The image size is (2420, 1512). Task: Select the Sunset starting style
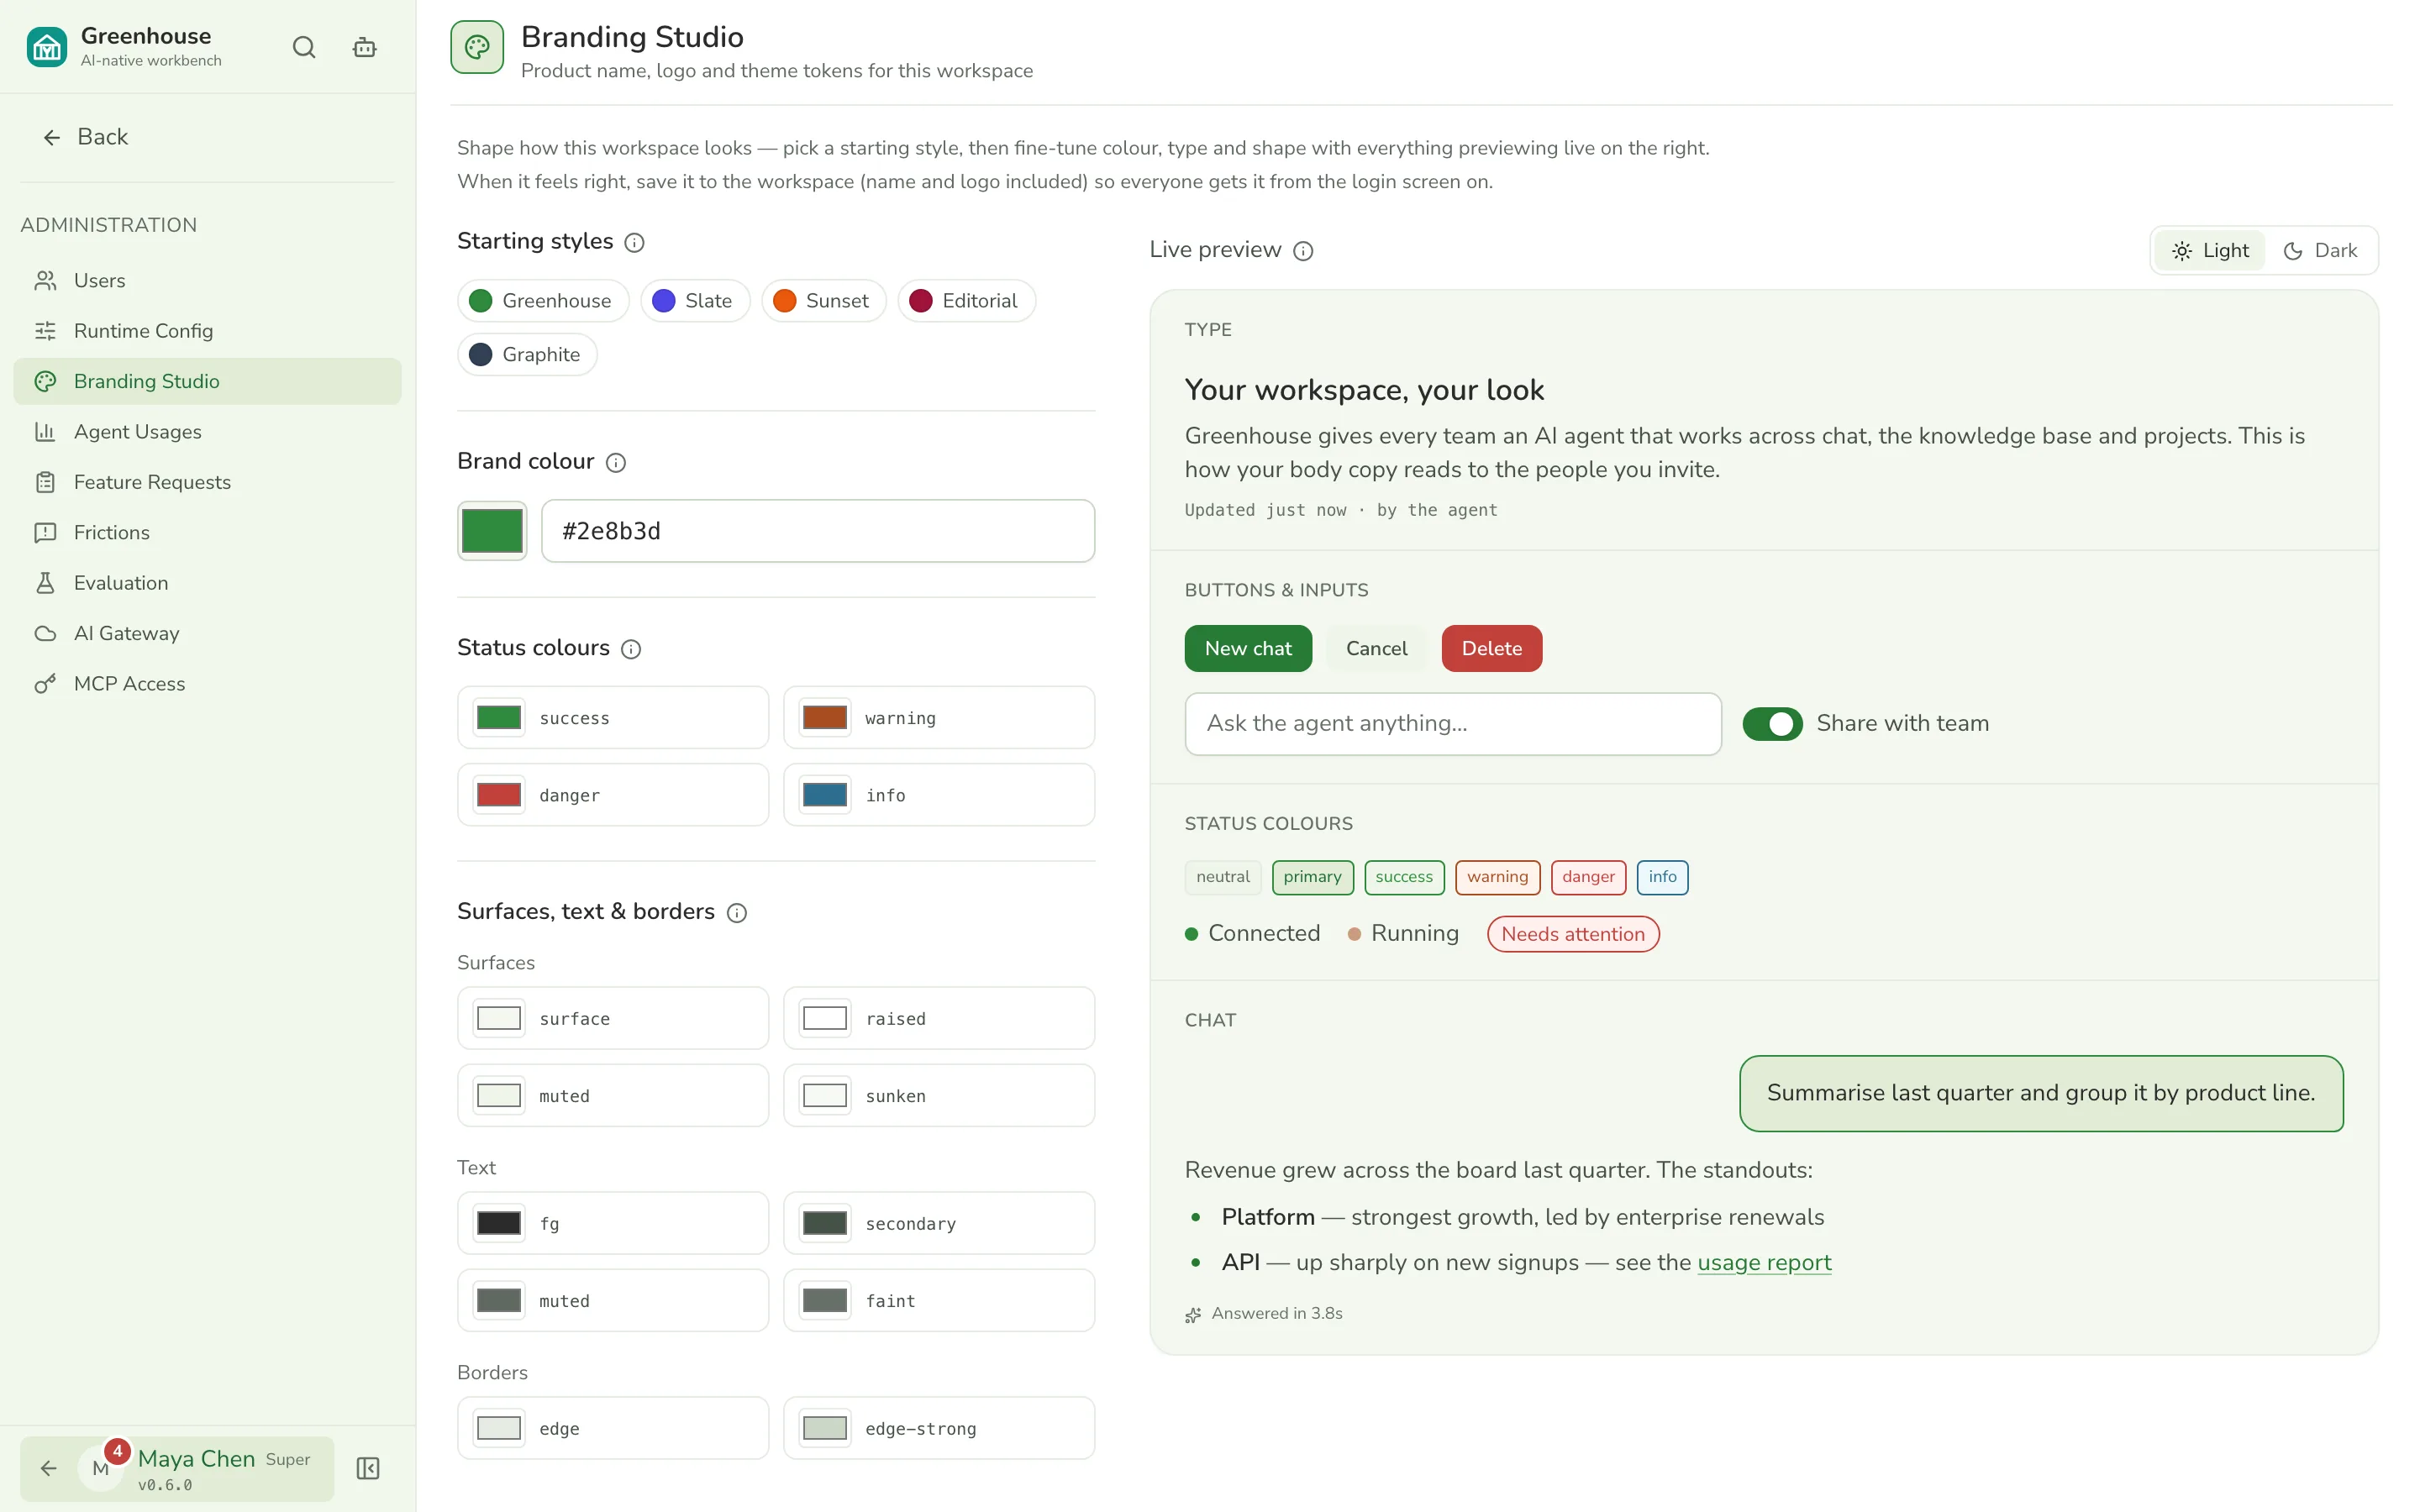pyautogui.click(x=824, y=301)
